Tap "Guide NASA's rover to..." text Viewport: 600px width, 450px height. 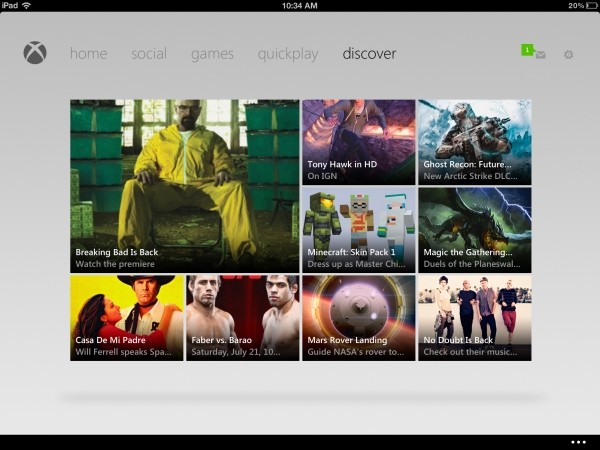(x=355, y=352)
